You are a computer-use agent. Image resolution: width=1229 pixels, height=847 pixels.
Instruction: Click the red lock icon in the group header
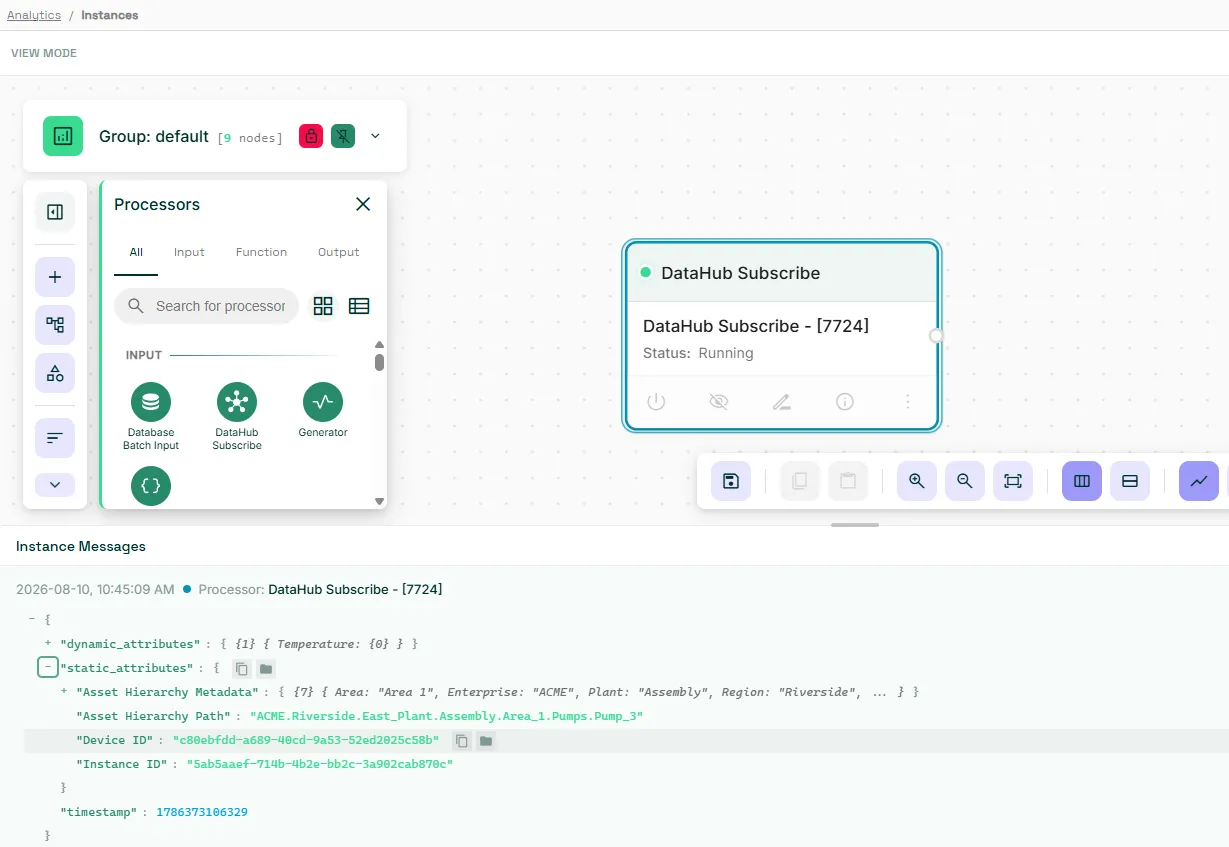click(x=311, y=136)
